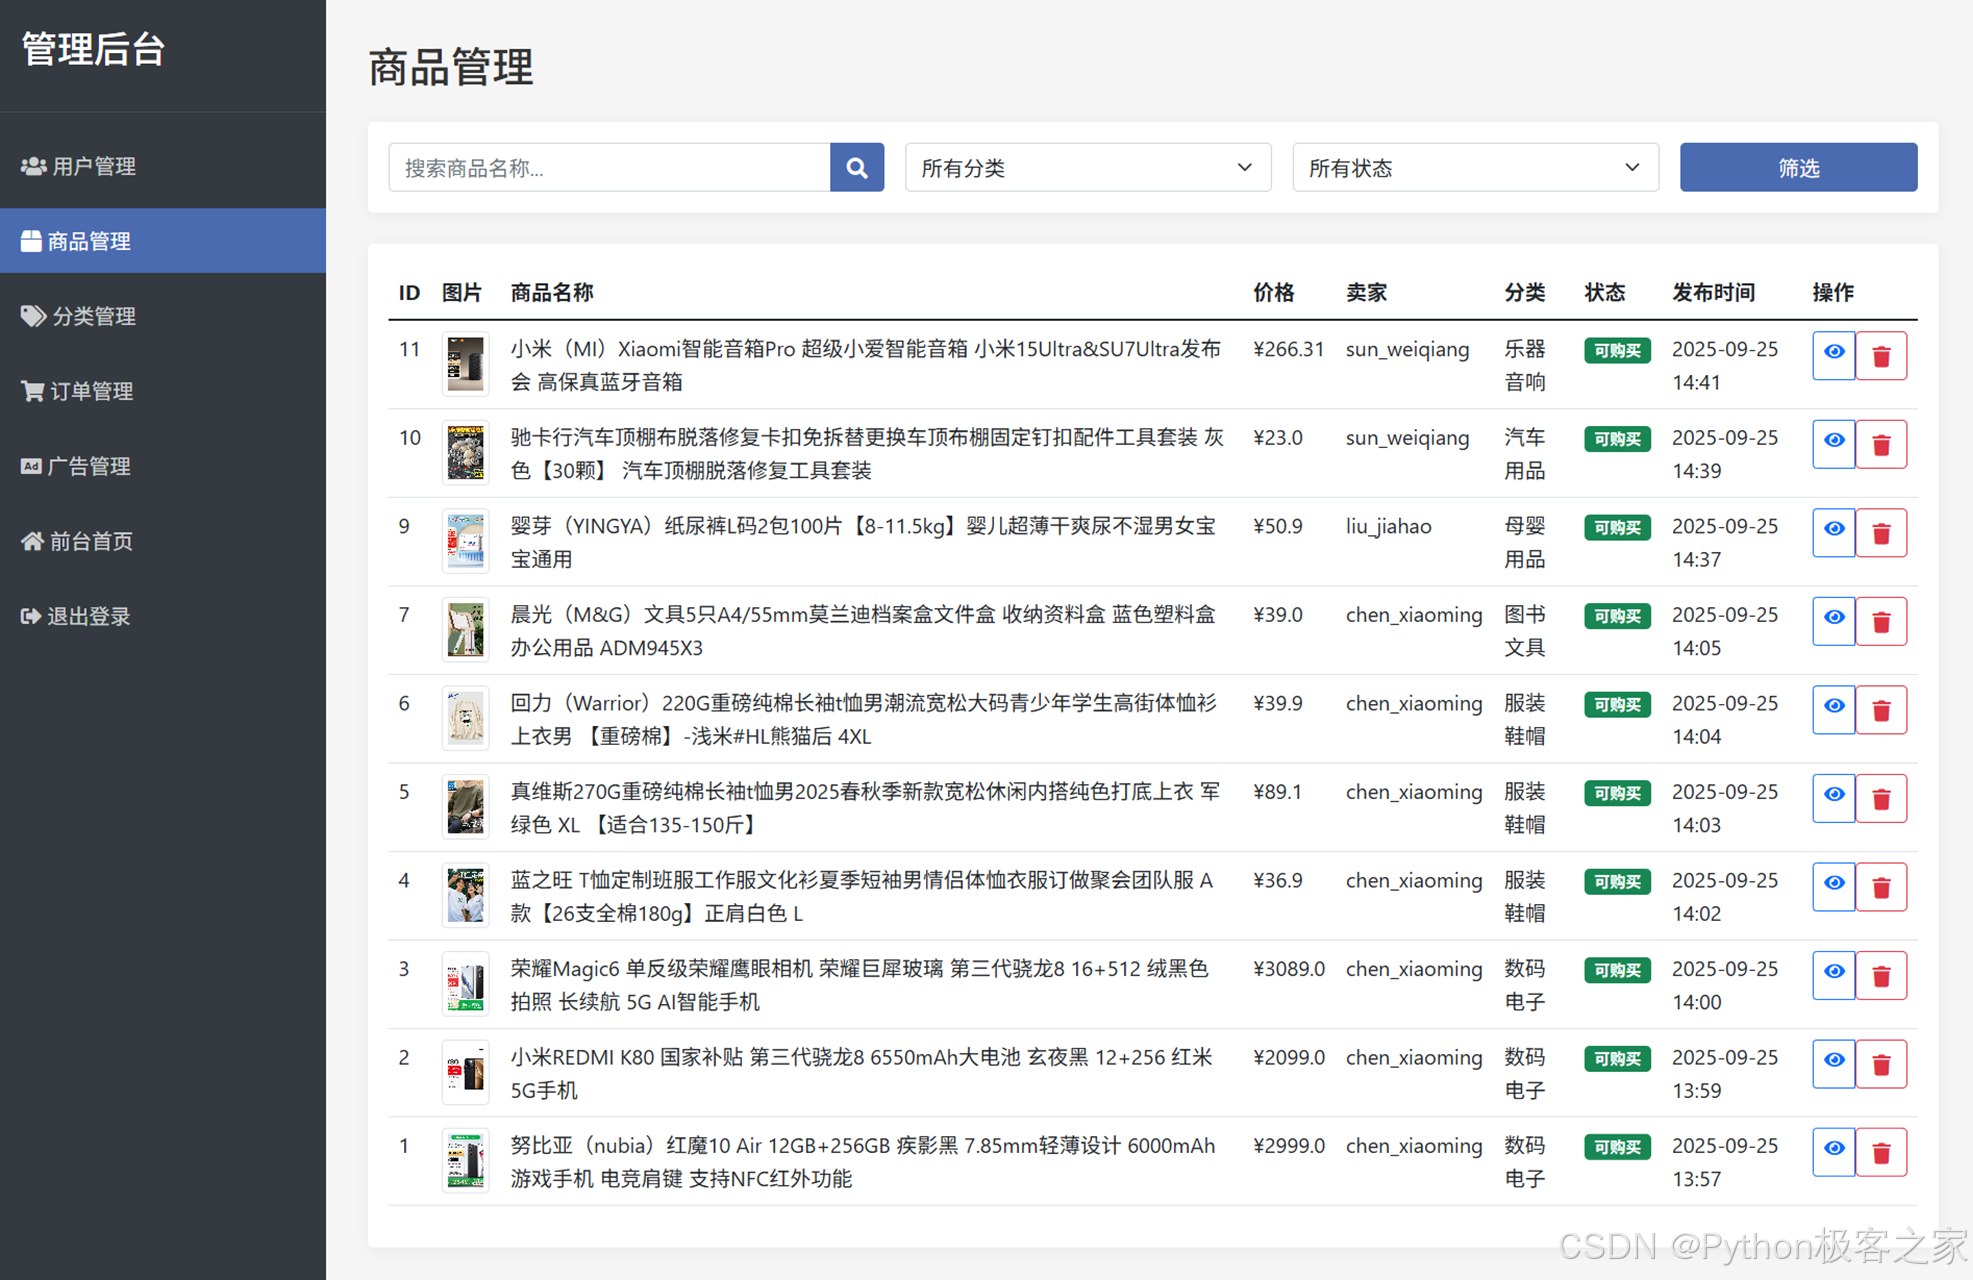View product ID 5 via eye icon

coord(1833,798)
